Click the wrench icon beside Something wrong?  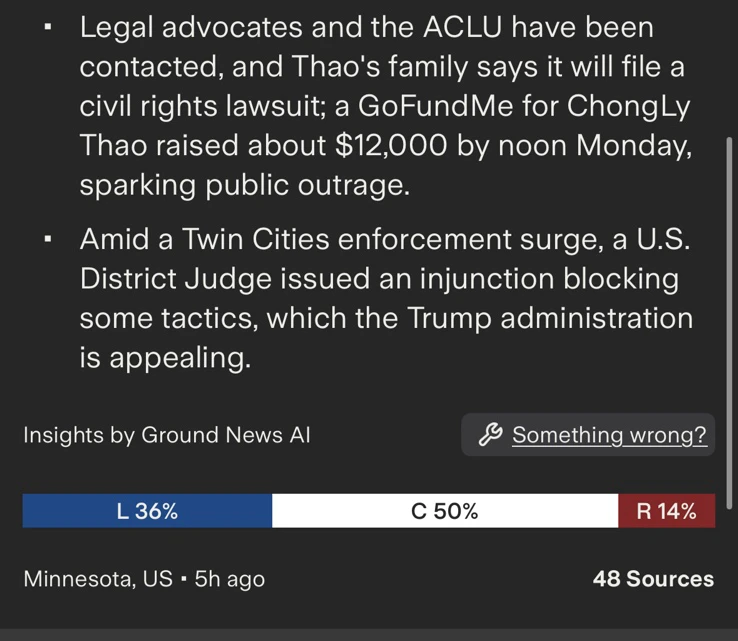(489, 435)
